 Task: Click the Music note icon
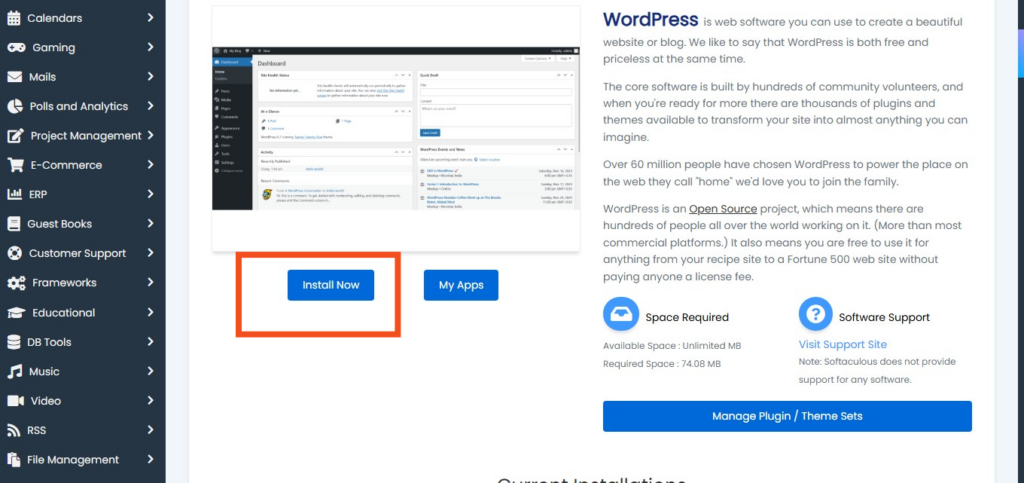(14, 371)
